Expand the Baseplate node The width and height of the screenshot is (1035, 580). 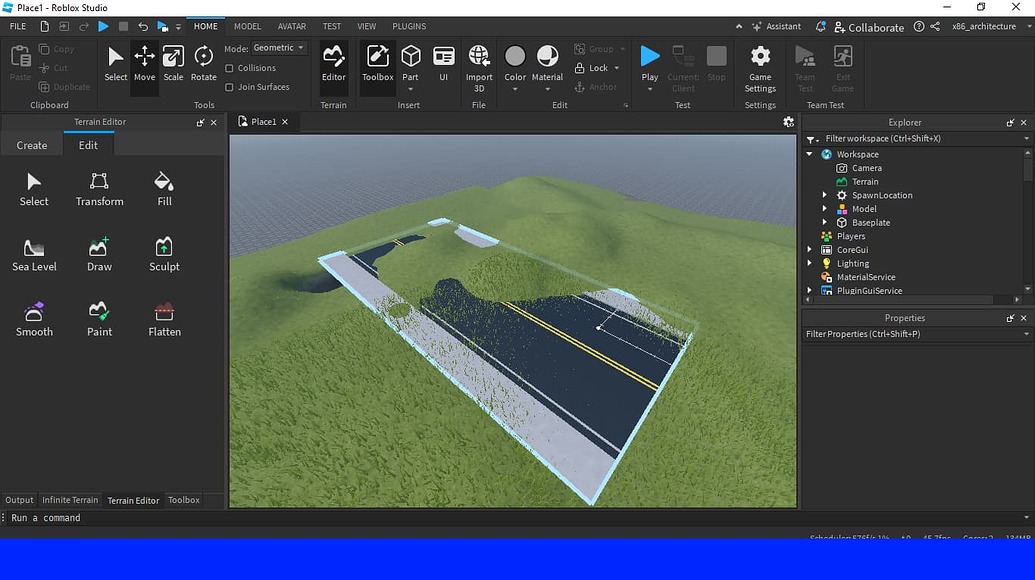[x=824, y=223]
